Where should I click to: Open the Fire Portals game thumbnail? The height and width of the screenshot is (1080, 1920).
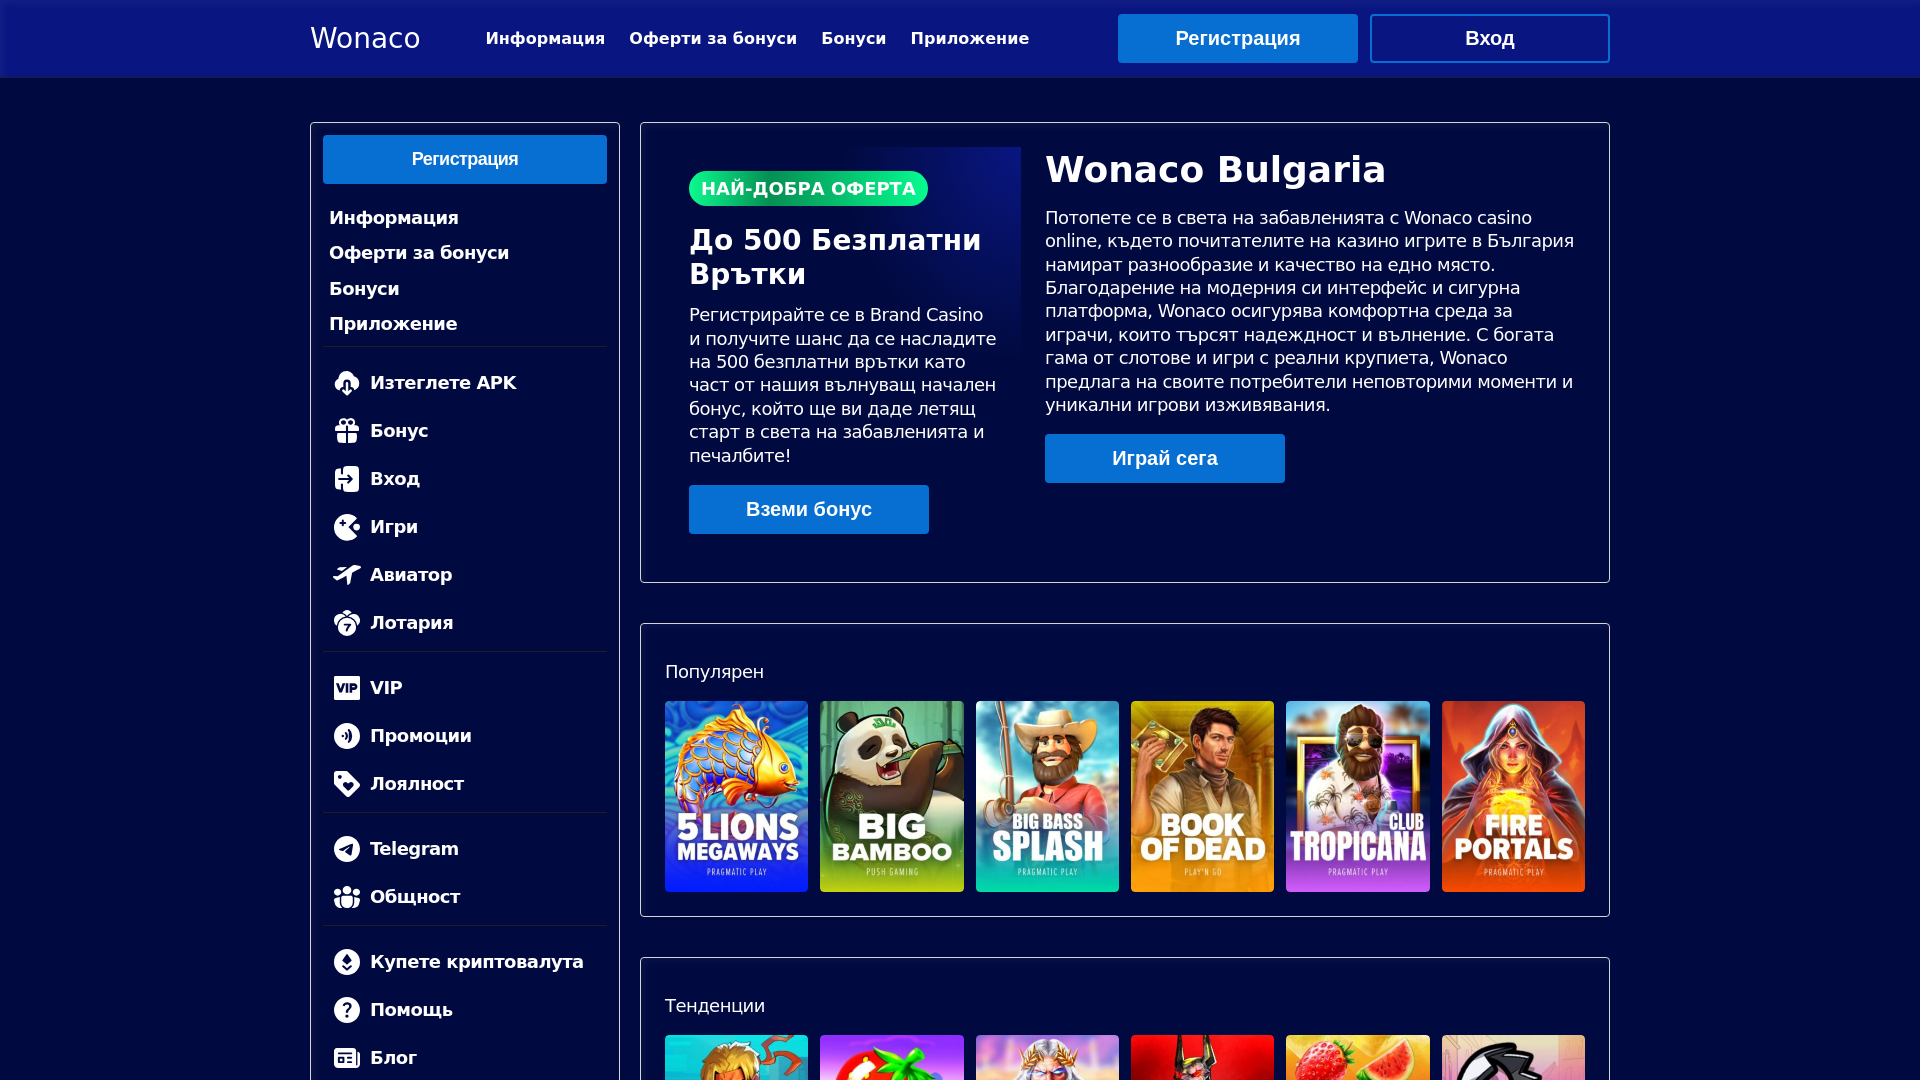[1513, 796]
